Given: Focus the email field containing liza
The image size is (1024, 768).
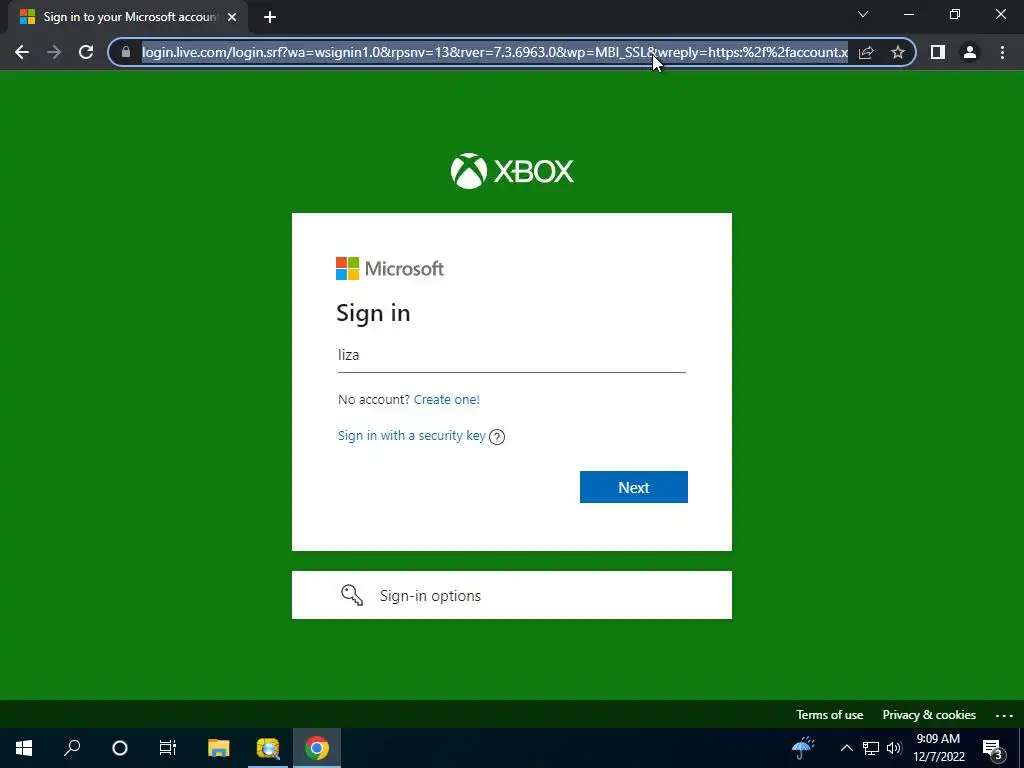Looking at the screenshot, I should (511, 355).
